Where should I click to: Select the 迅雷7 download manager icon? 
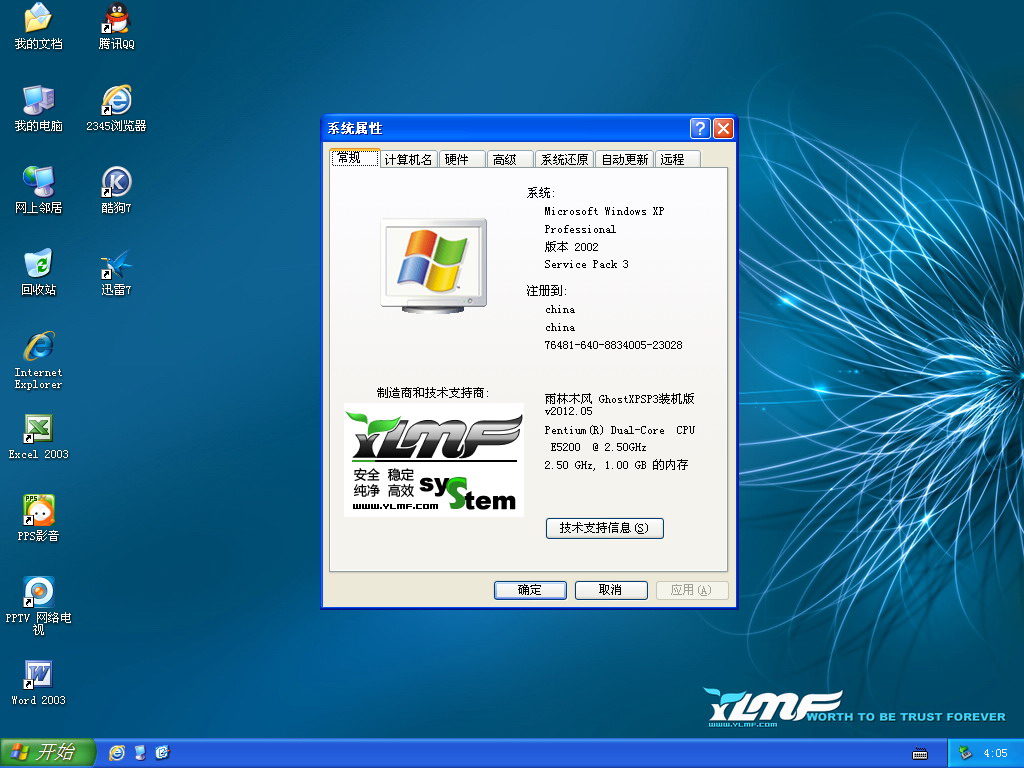pos(116,265)
